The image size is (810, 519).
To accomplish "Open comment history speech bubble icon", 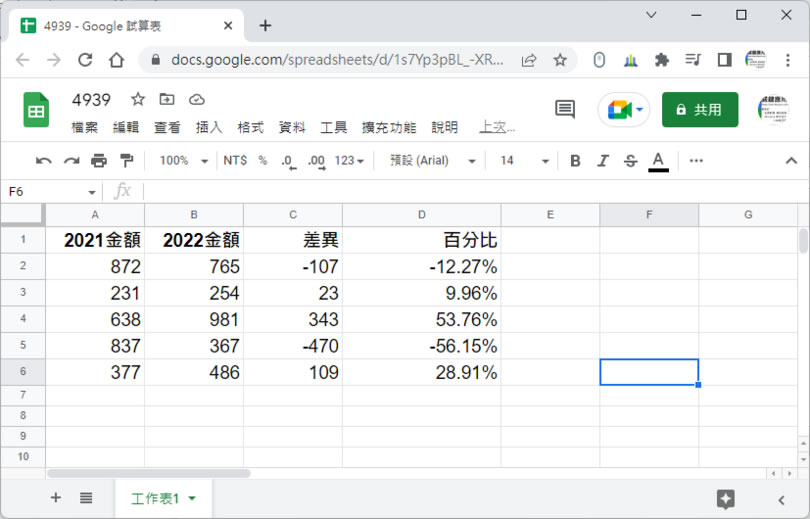I will click(x=565, y=110).
